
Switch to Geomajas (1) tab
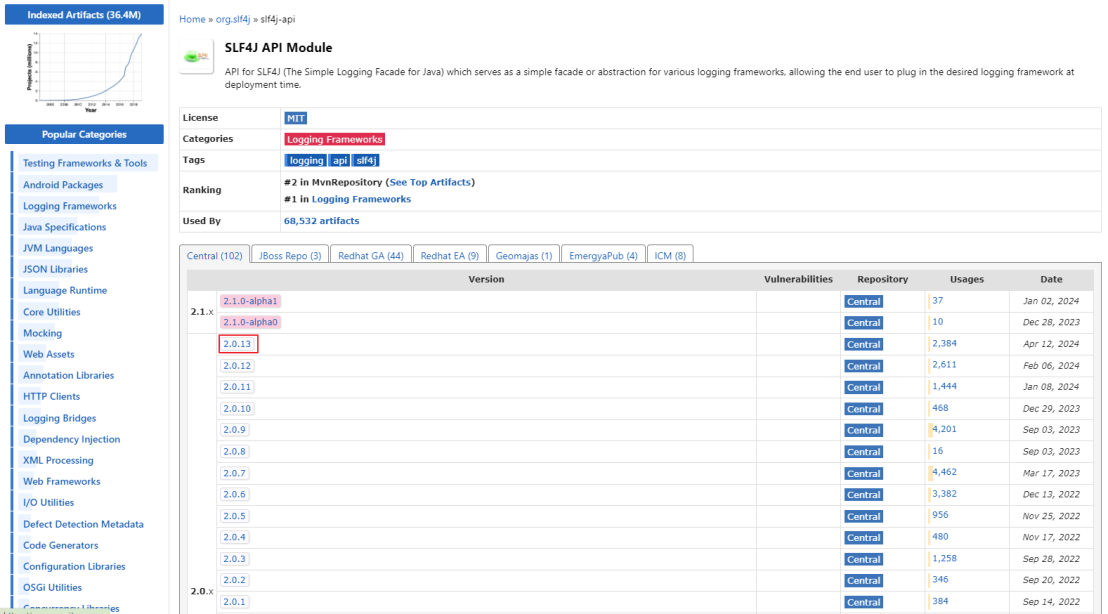pyautogui.click(x=524, y=256)
